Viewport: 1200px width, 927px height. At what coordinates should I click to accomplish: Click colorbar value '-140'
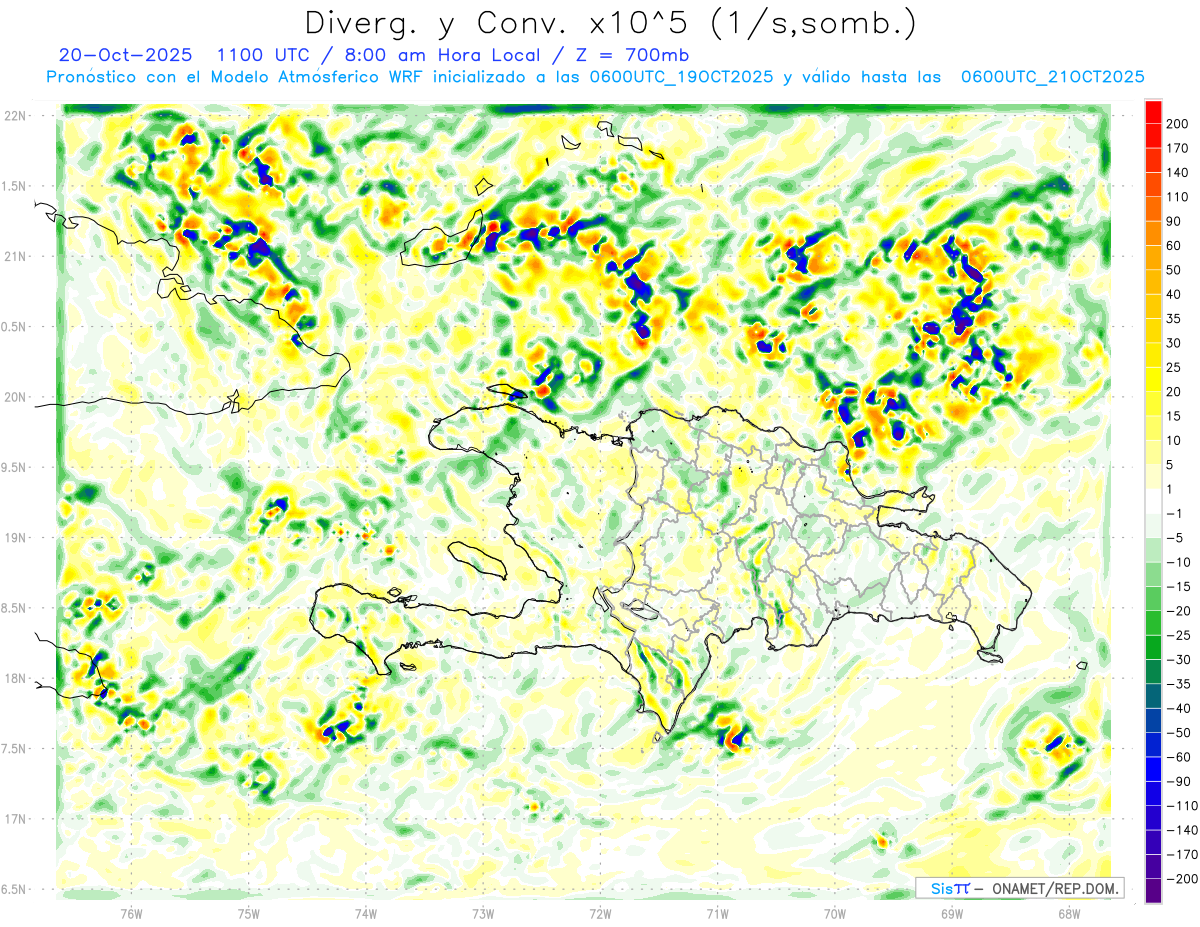tap(1183, 830)
